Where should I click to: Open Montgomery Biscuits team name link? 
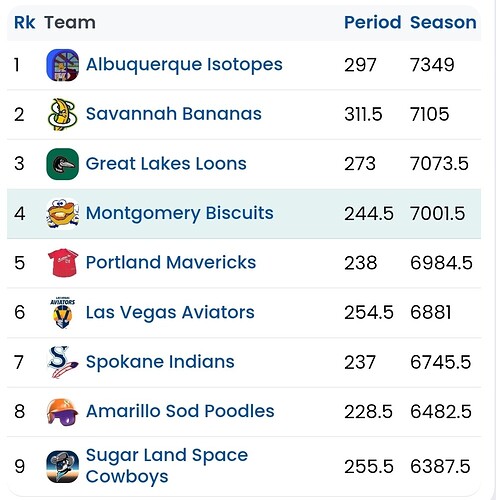pos(180,213)
